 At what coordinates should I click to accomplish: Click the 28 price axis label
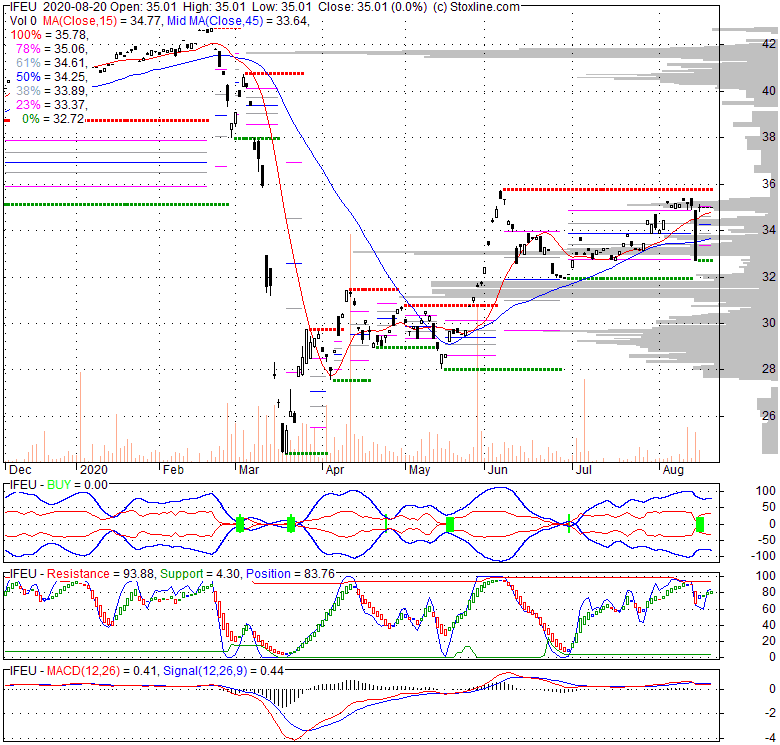click(769, 369)
